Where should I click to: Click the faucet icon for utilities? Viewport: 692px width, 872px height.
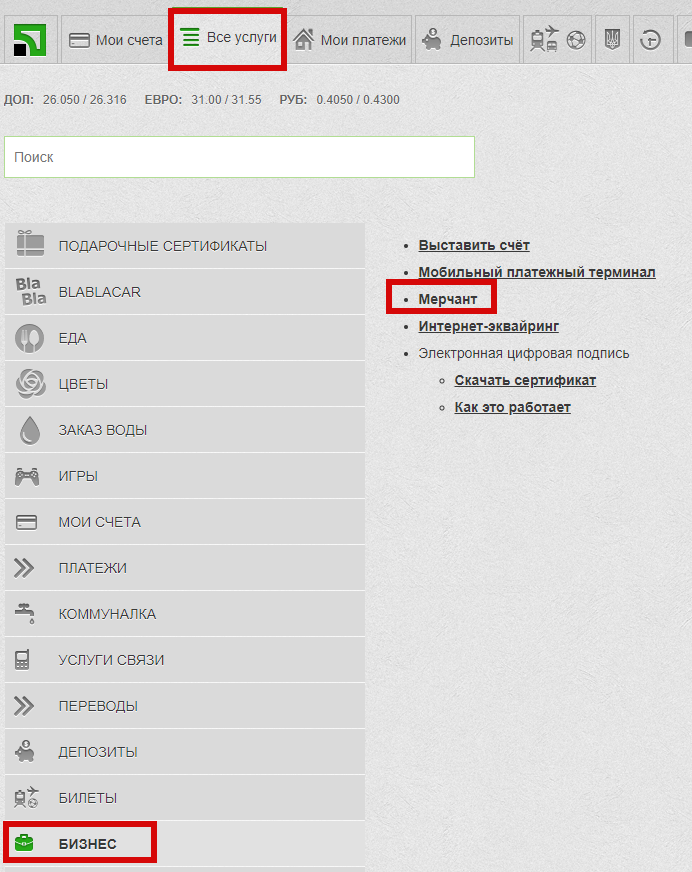point(26,613)
